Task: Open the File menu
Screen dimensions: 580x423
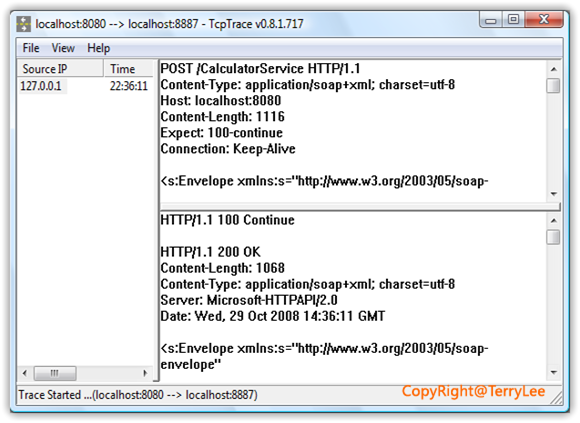Action: coord(31,48)
